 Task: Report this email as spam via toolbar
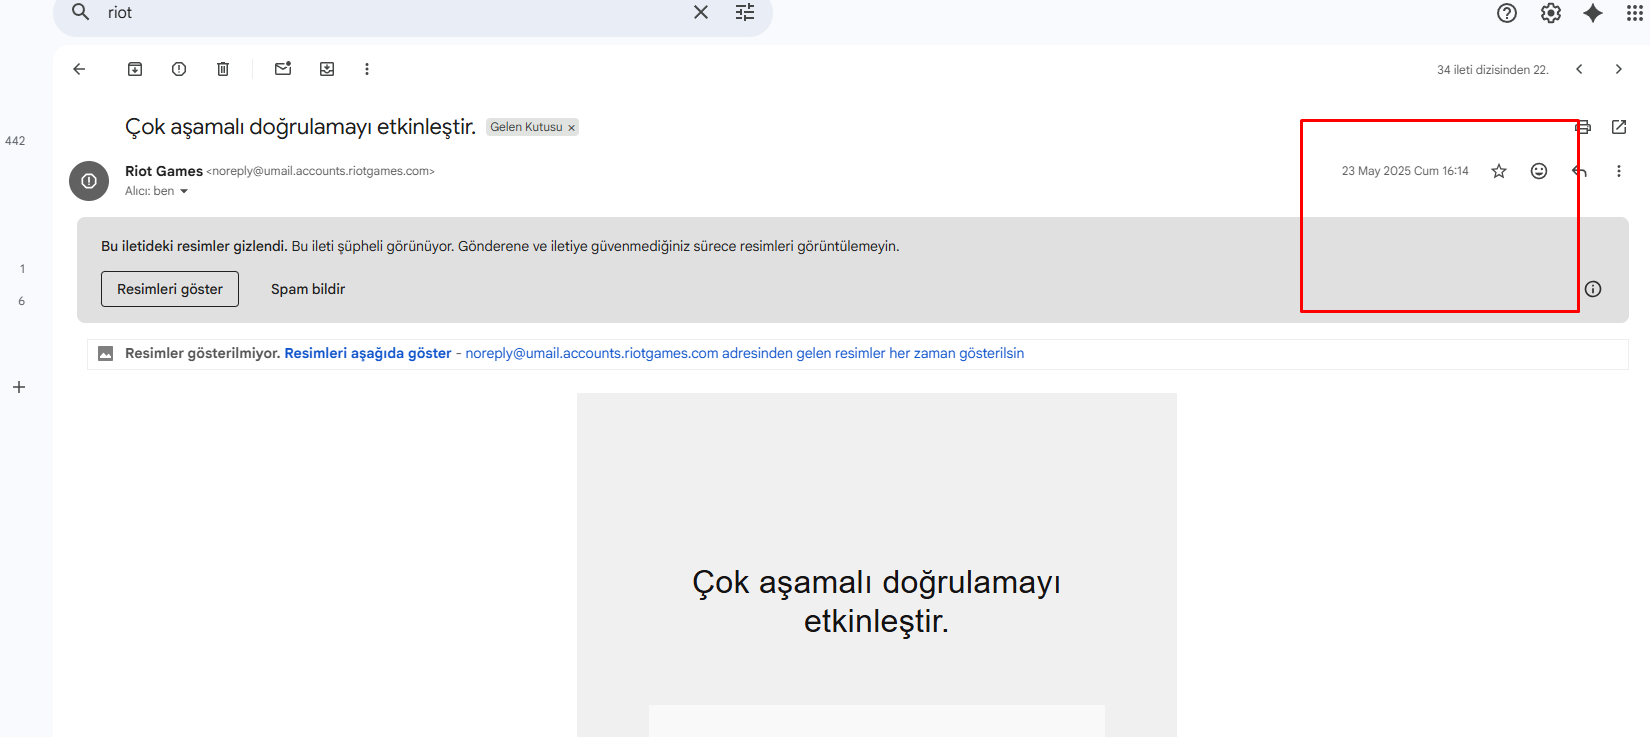pyautogui.click(x=179, y=69)
